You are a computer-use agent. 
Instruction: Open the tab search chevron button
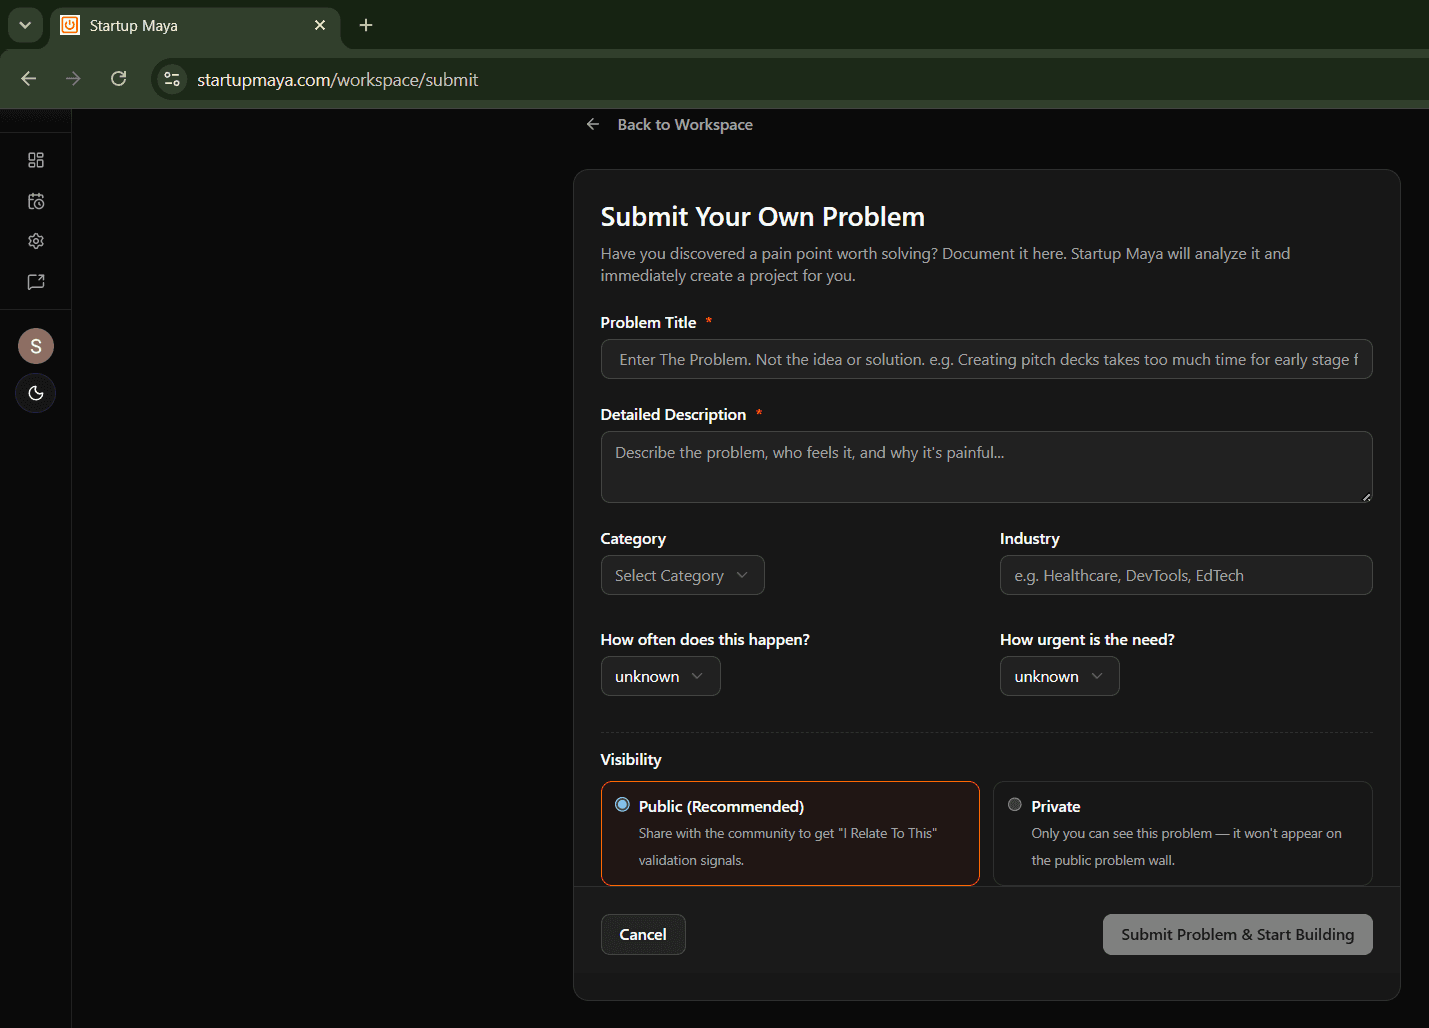[x=25, y=25]
